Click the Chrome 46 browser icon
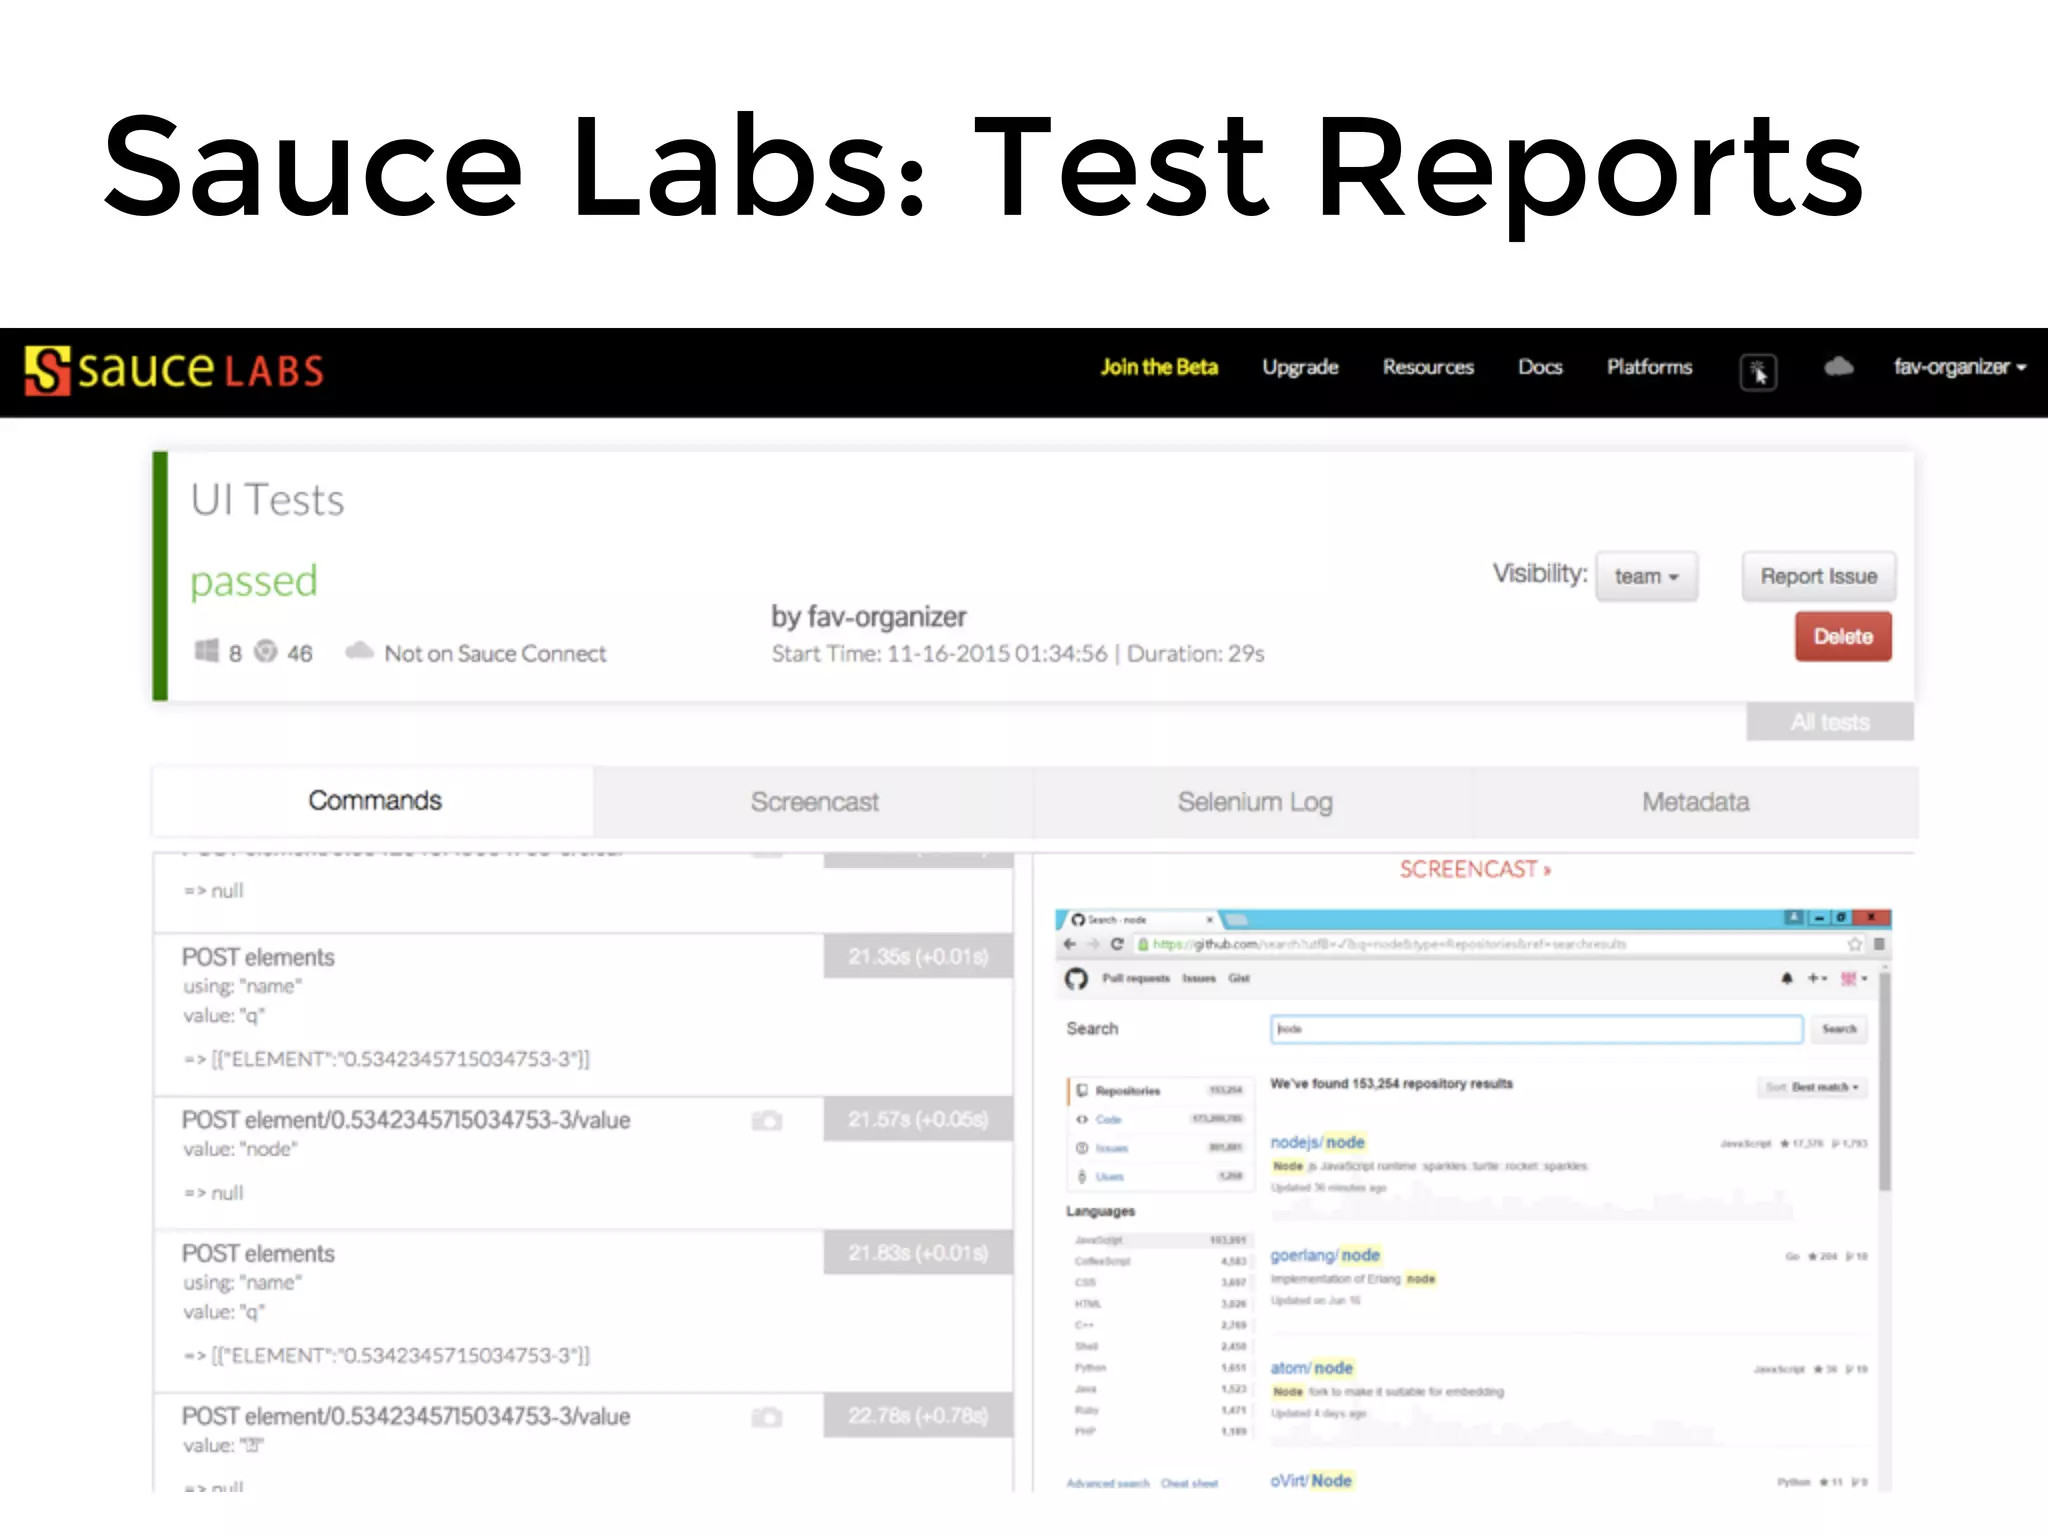2048x1536 pixels. 265,651
